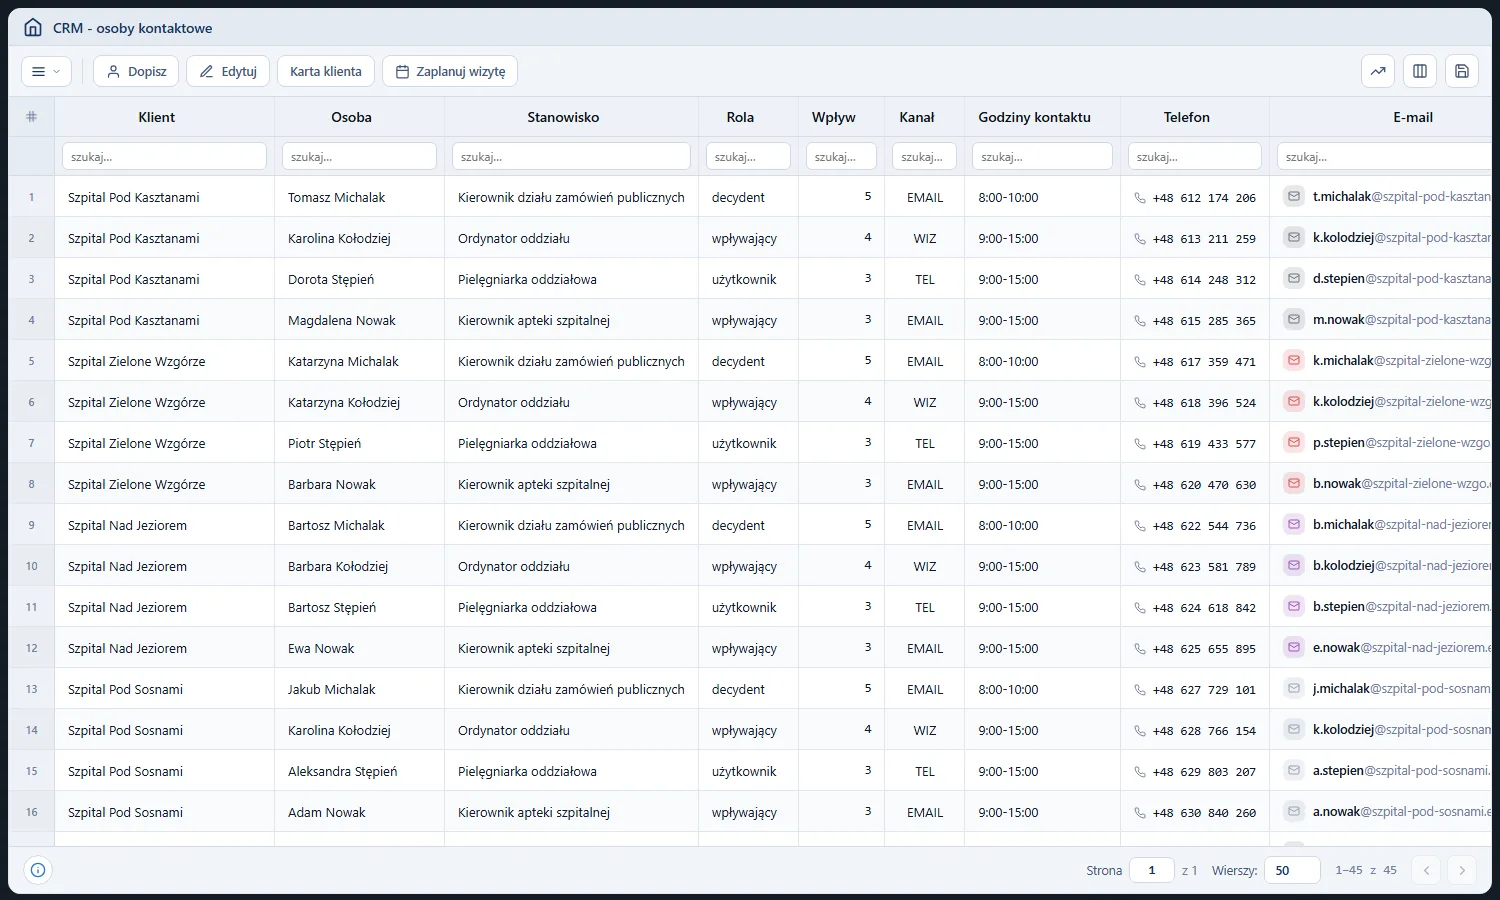1500x900 pixels.
Task: Click mail icon for b.stepien email
Action: pyautogui.click(x=1294, y=606)
